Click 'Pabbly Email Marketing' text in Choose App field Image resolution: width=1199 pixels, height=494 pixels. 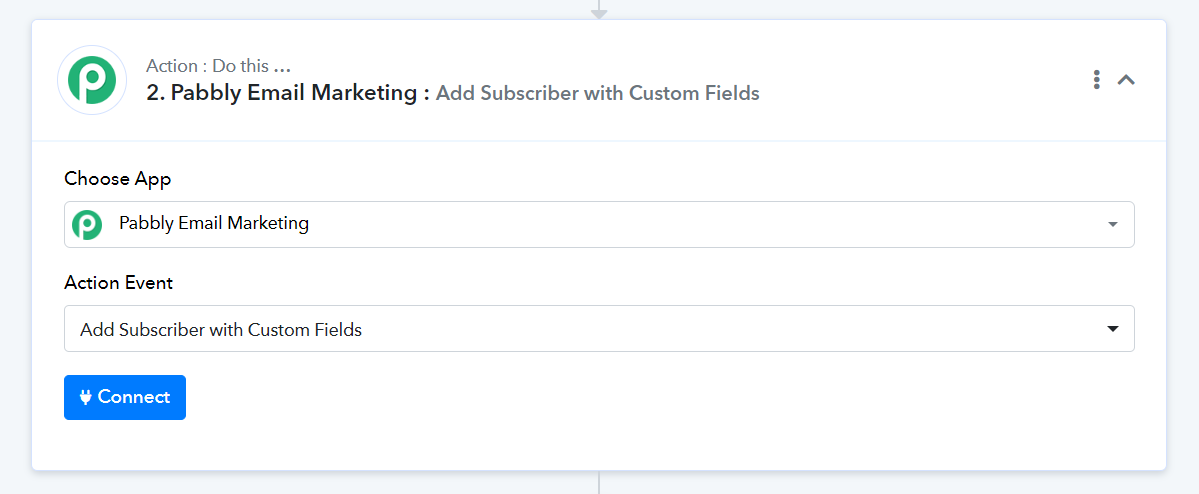pos(214,224)
